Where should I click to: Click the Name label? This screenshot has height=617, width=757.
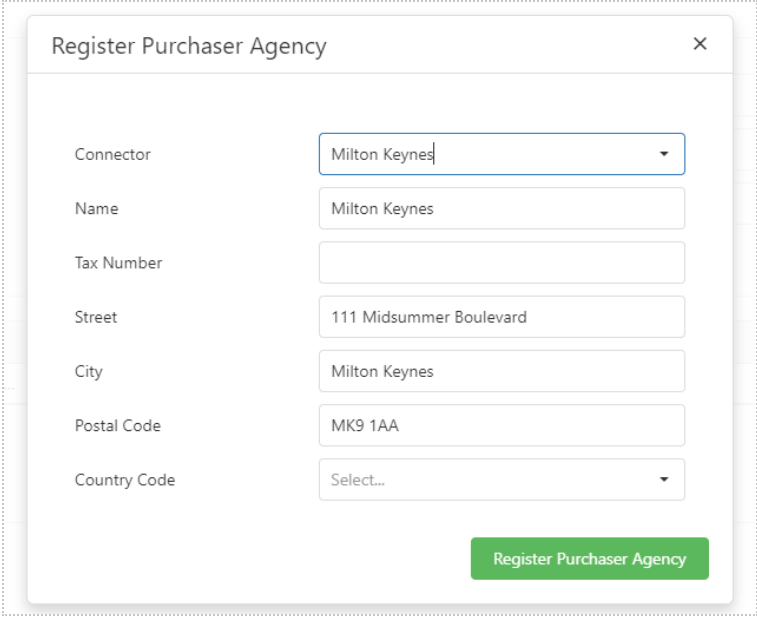coord(96,208)
